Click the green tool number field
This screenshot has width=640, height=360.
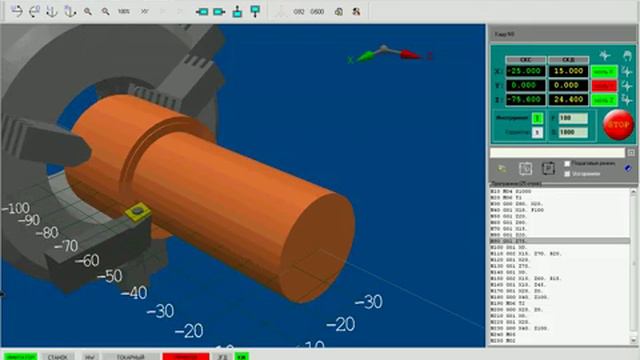coord(537,118)
